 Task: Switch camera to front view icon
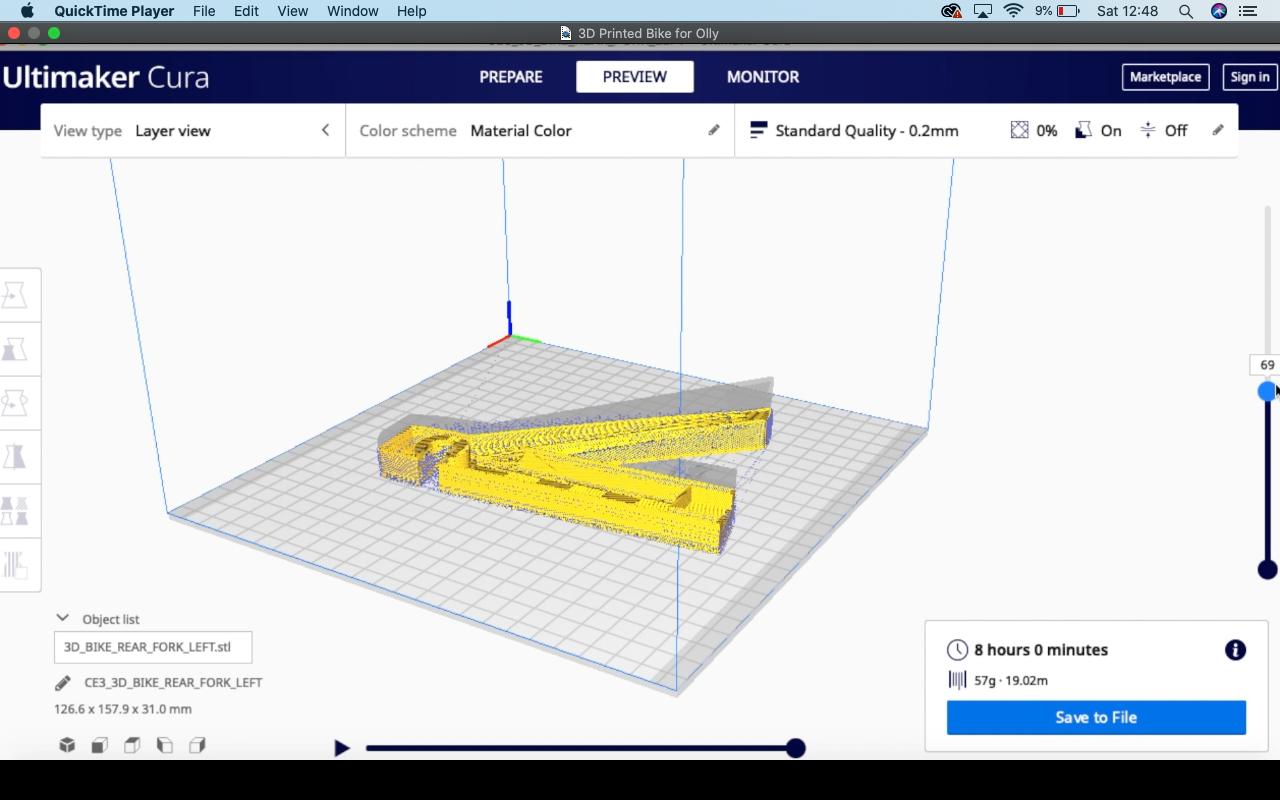pyautogui.click(x=100, y=745)
